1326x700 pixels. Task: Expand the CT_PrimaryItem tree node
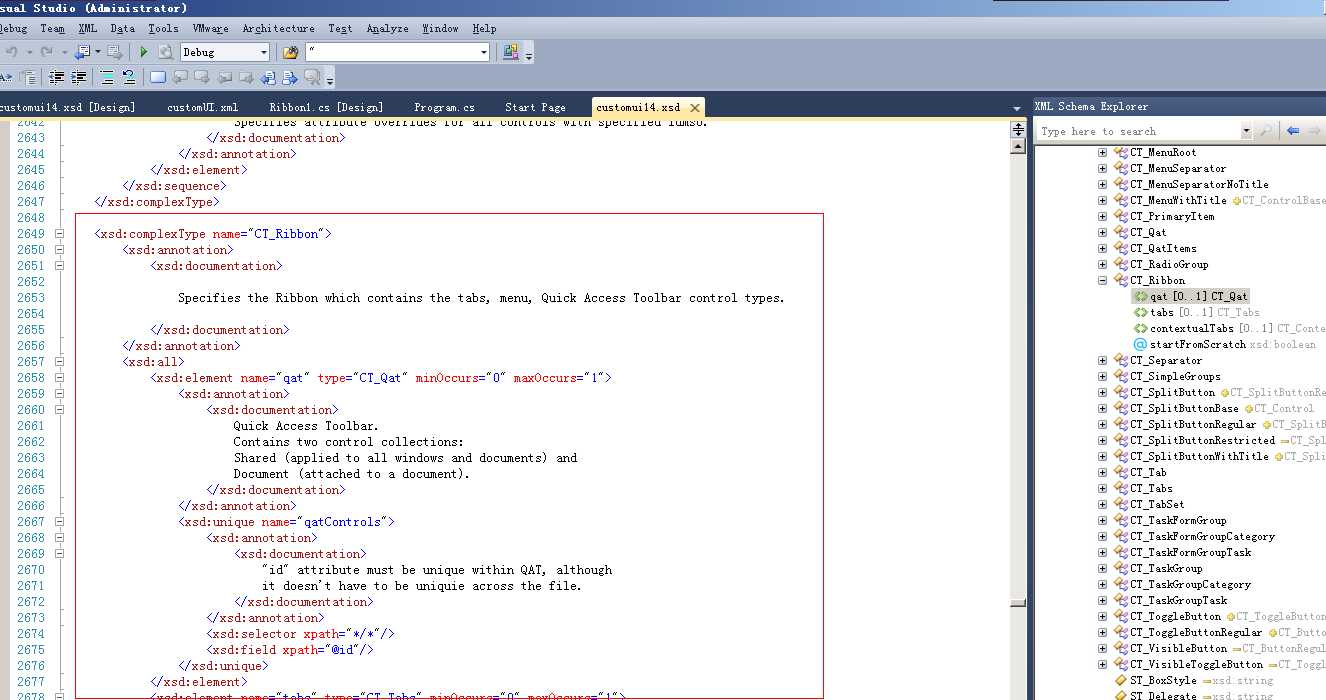point(1103,217)
